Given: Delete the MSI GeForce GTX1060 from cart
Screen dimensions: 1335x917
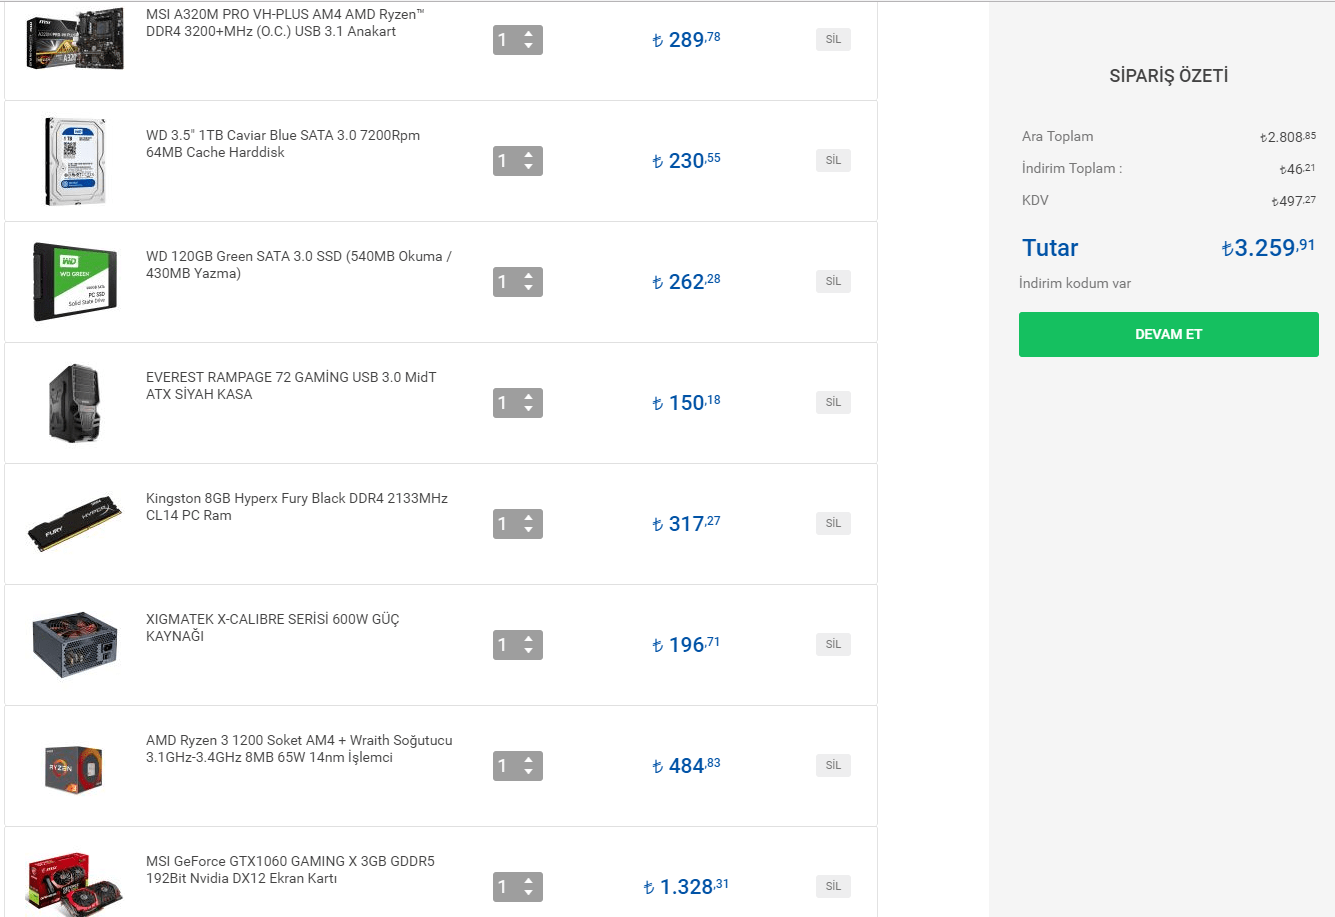Looking at the screenshot, I should coord(833,886).
